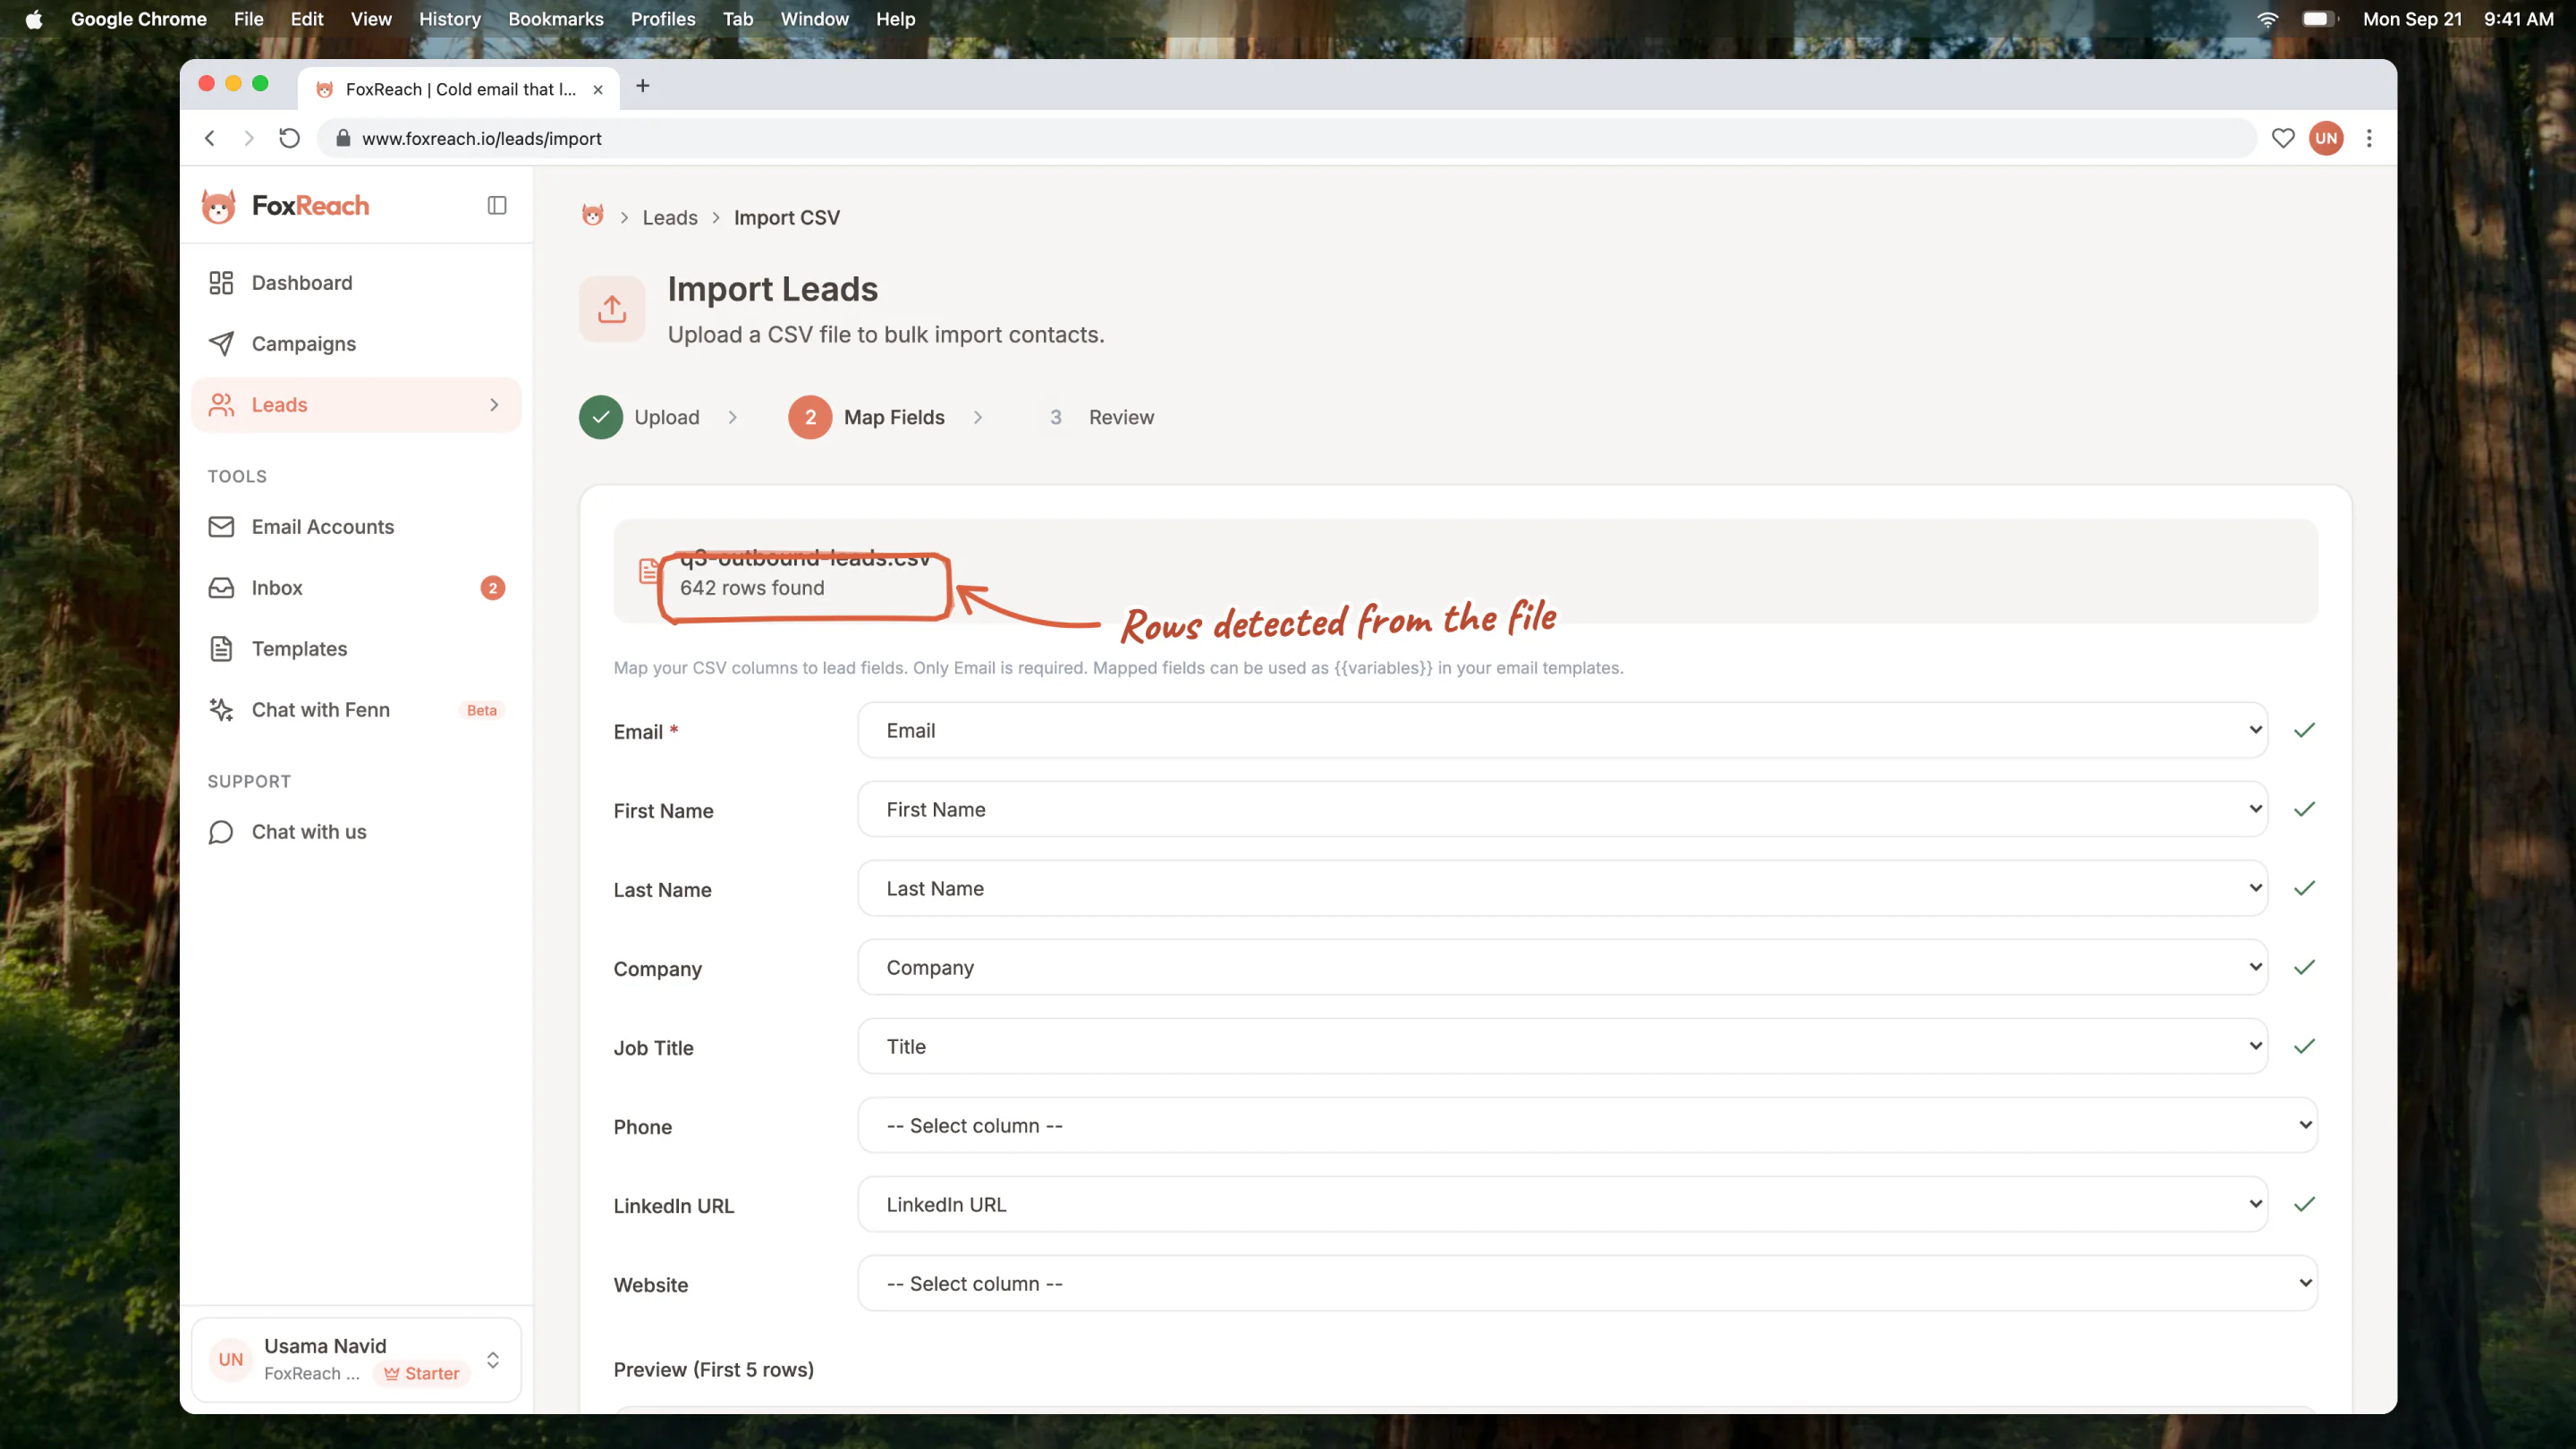Click the checkmark next to Company mapping
Viewport: 2576px width, 1449px height.
point(2304,967)
